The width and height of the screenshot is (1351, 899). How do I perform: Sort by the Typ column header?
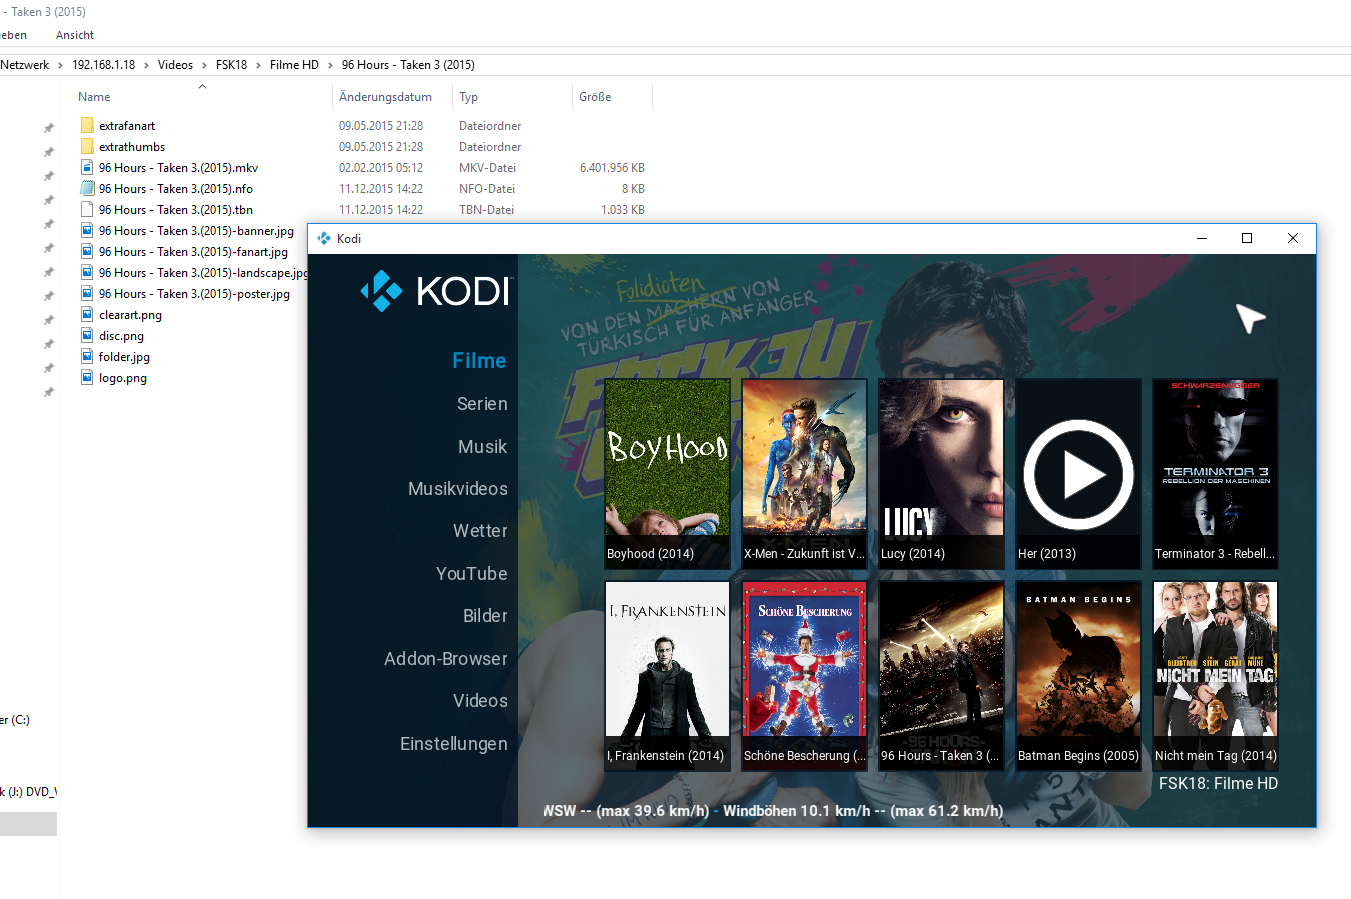(468, 97)
